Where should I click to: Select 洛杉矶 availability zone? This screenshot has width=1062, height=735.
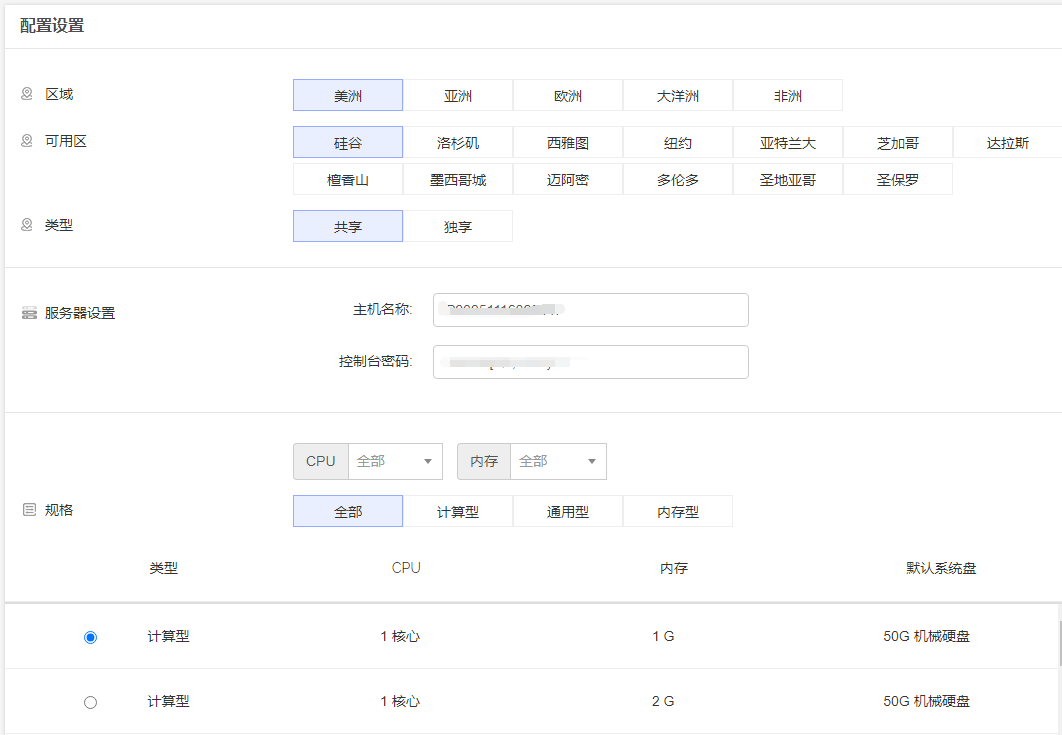(x=458, y=143)
